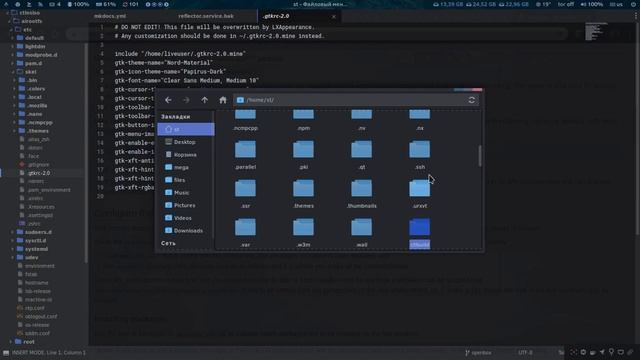This screenshot has height=360, width=640.
Task: Expand the systemd folder in sidebar
Action: 13,249
